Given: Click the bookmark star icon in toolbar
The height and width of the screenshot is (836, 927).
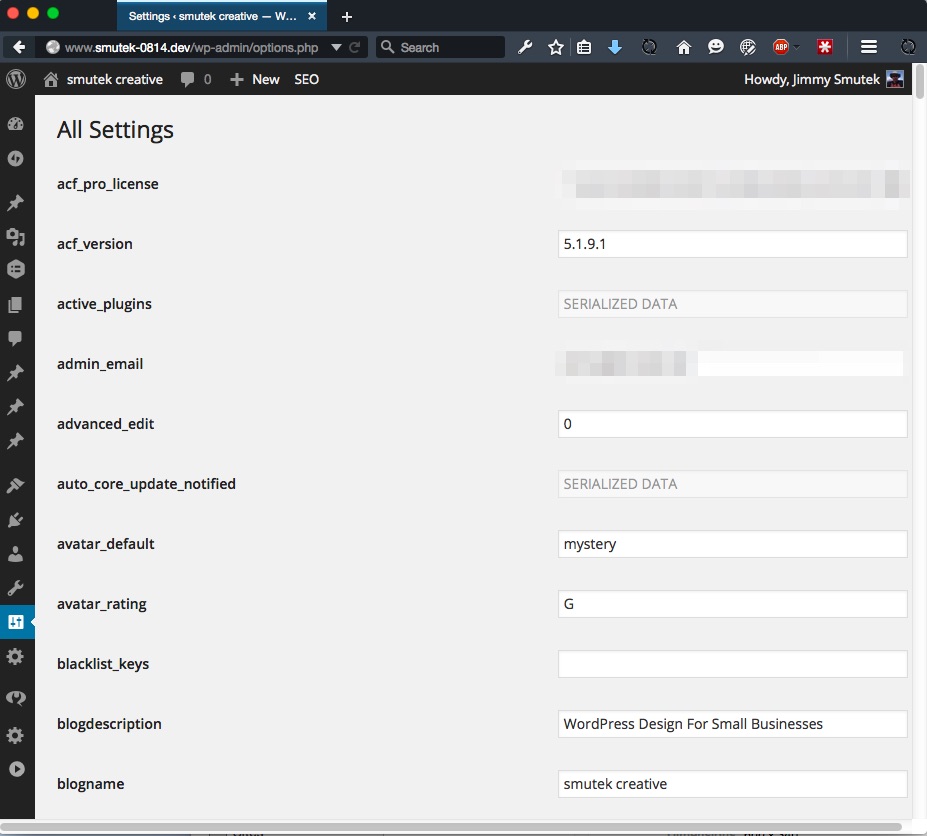Looking at the screenshot, I should coord(556,47).
